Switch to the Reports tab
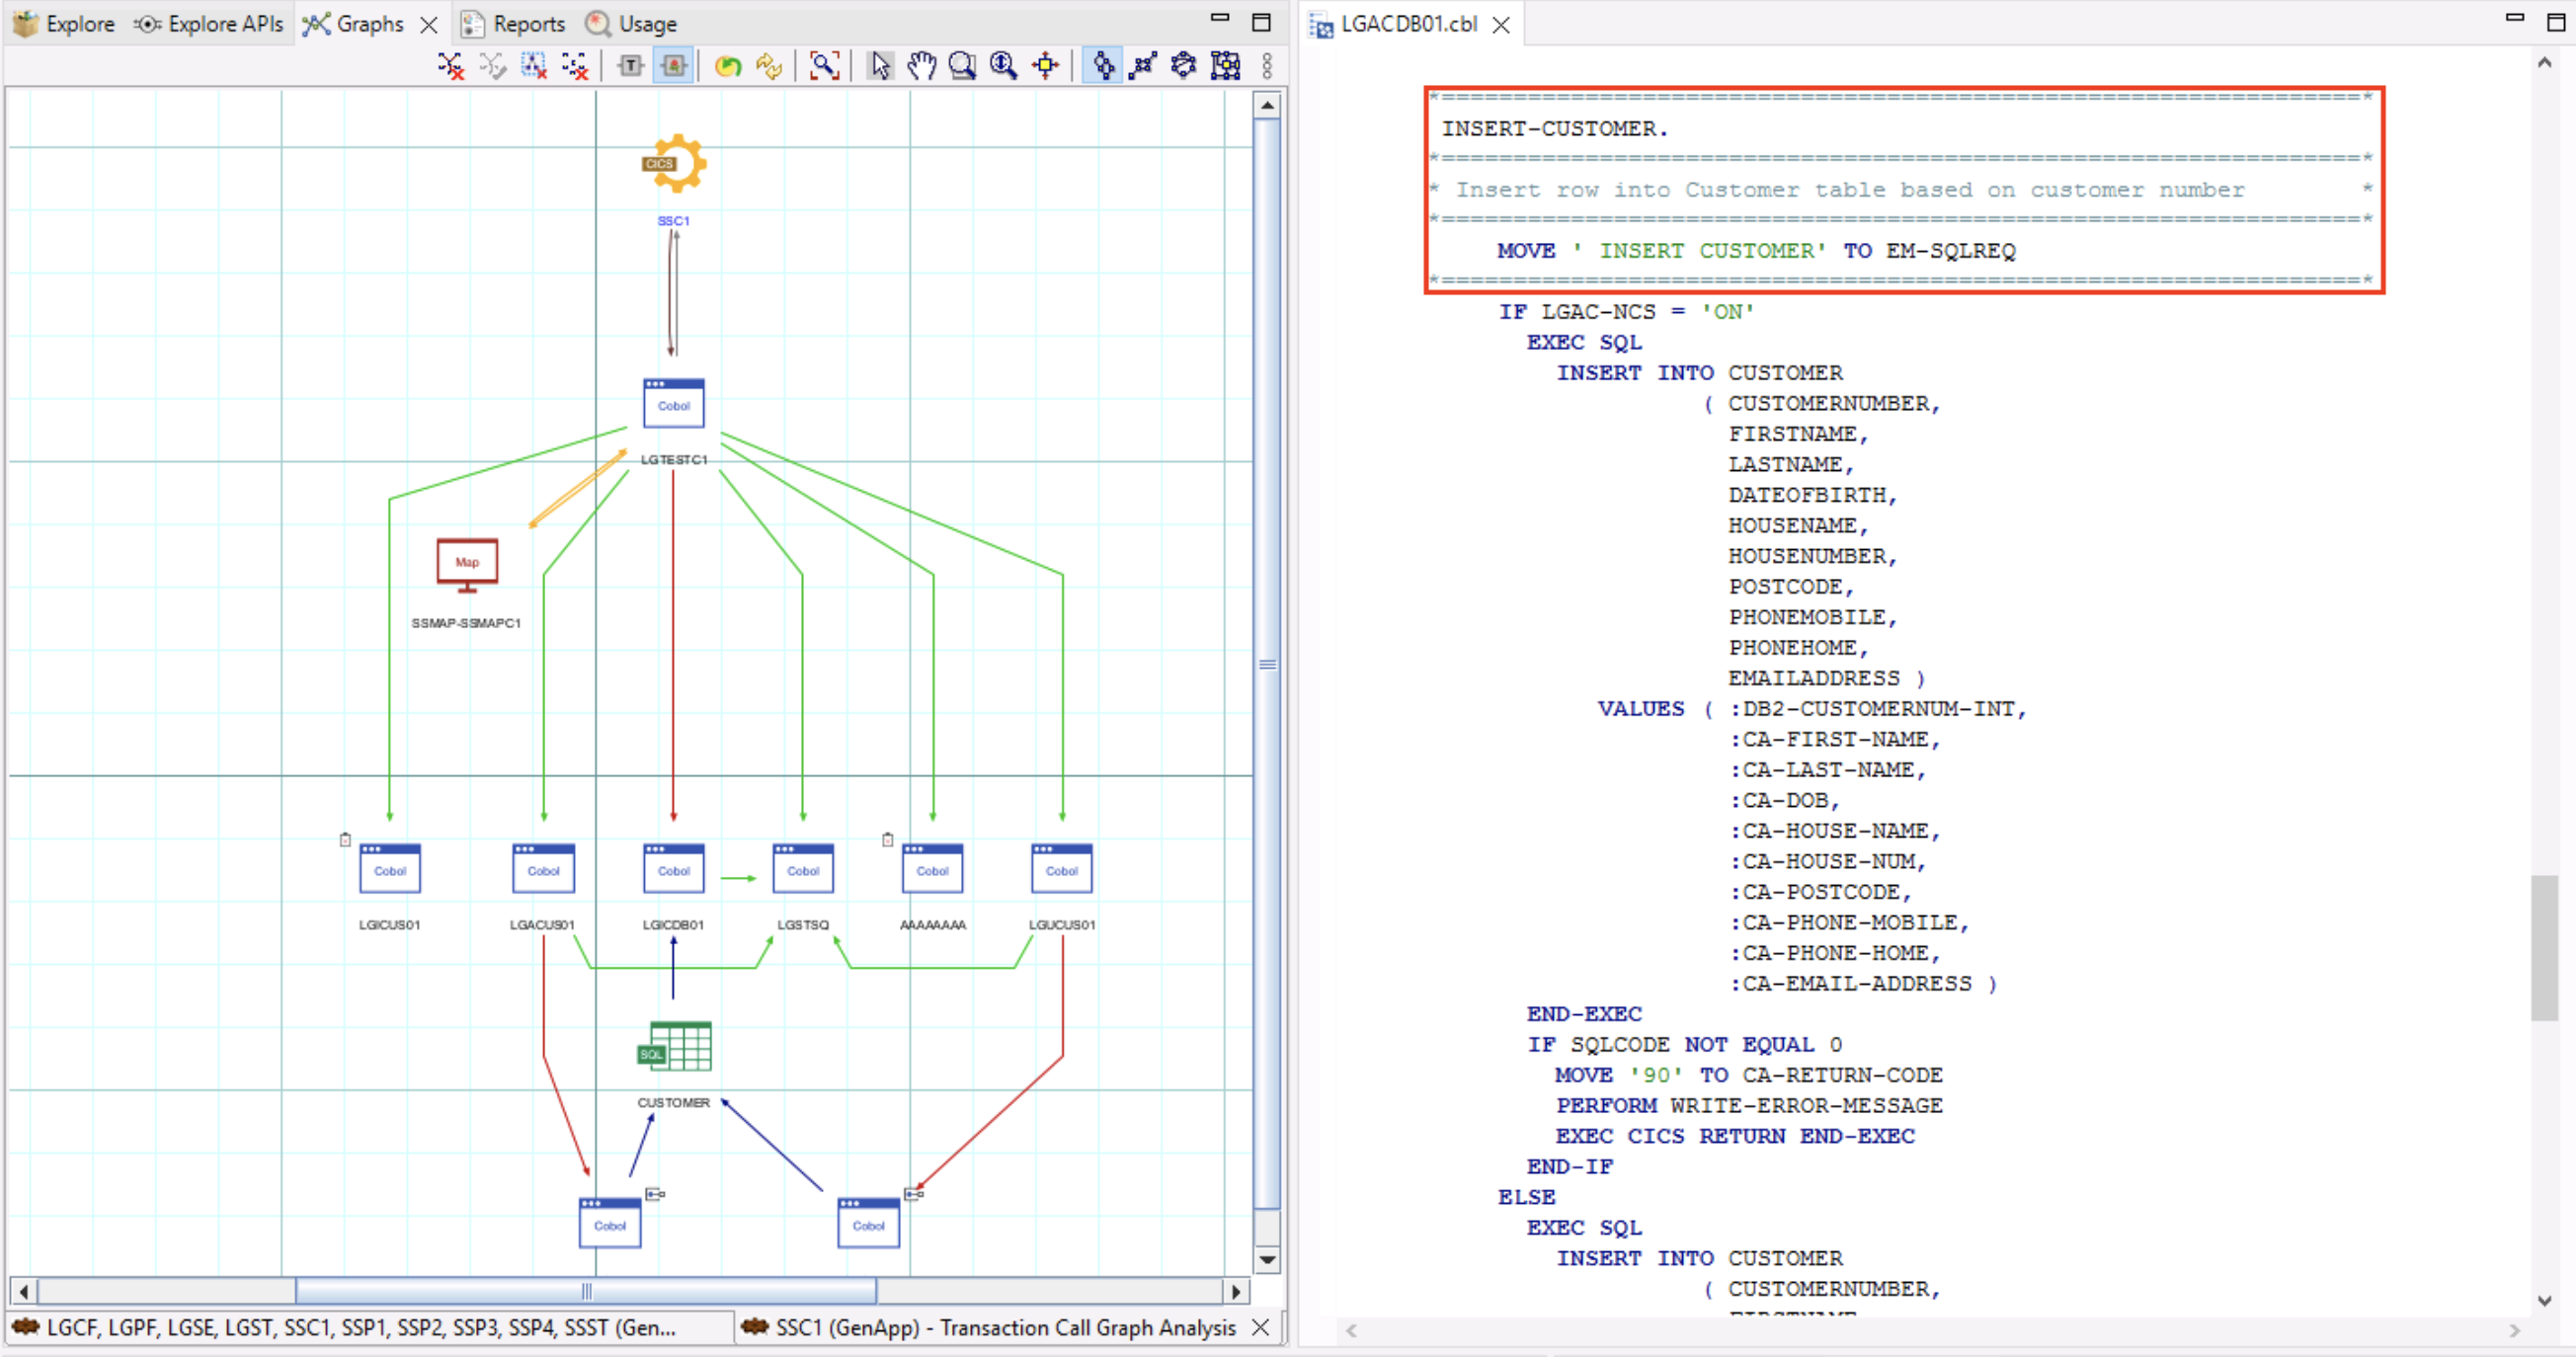 click(x=513, y=23)
